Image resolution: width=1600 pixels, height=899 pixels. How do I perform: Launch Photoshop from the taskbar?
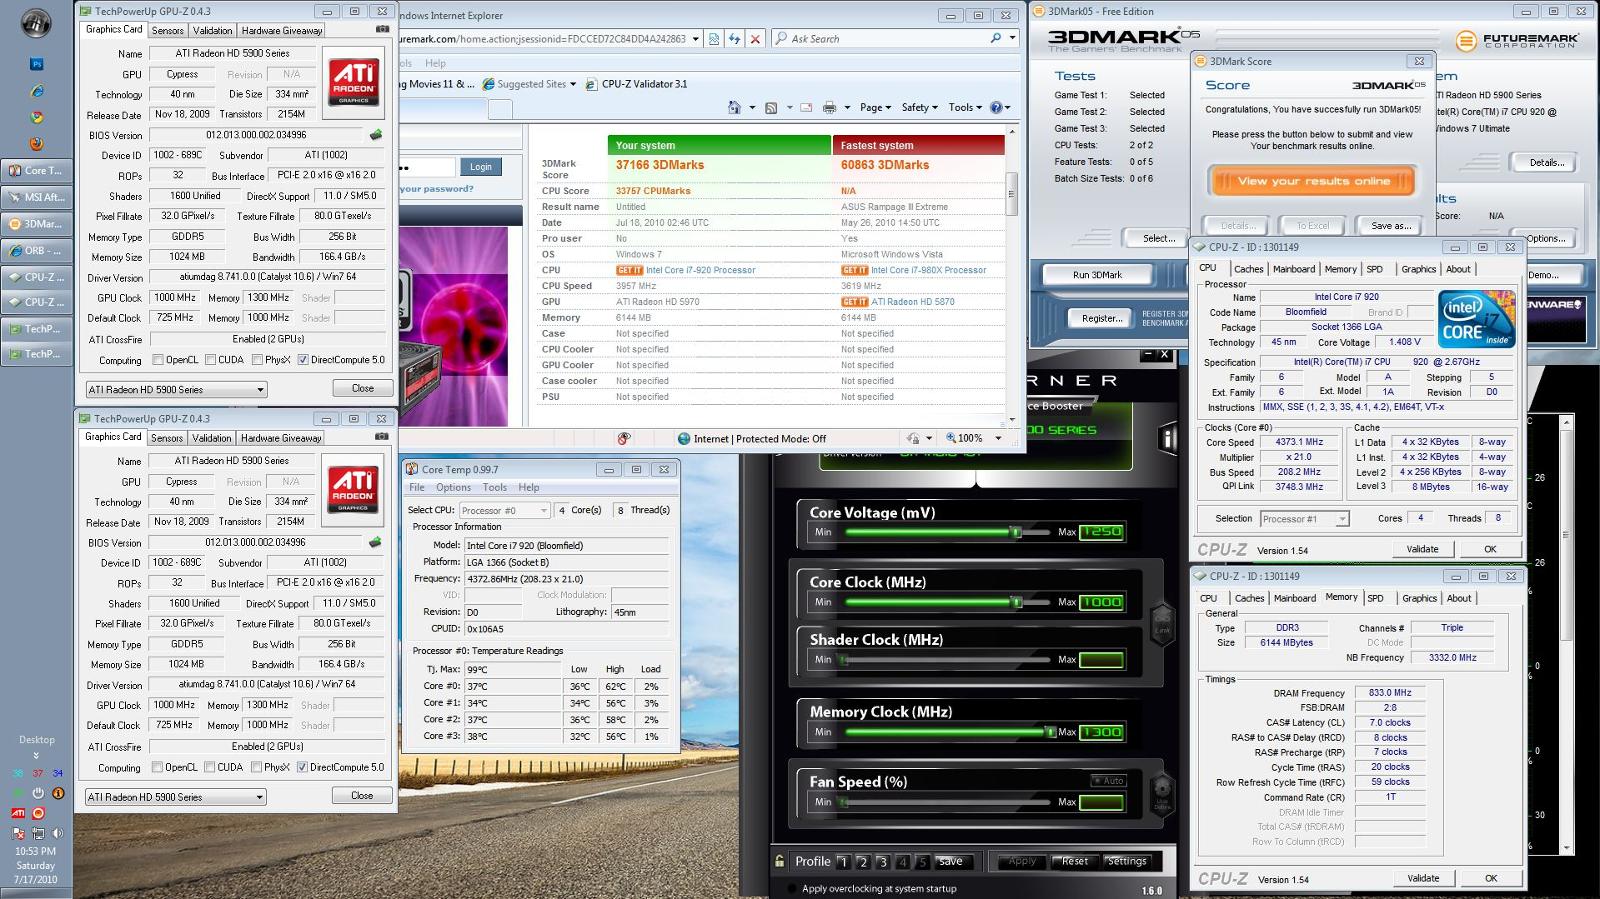(37, 64)
